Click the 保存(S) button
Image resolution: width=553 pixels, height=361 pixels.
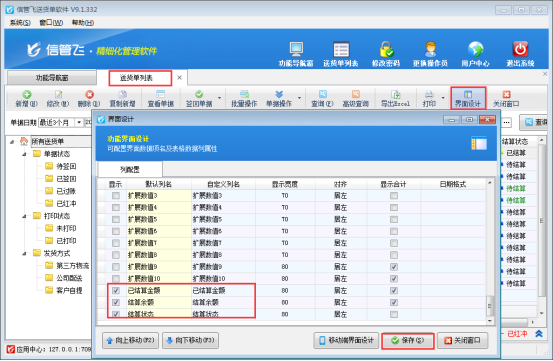408,341
